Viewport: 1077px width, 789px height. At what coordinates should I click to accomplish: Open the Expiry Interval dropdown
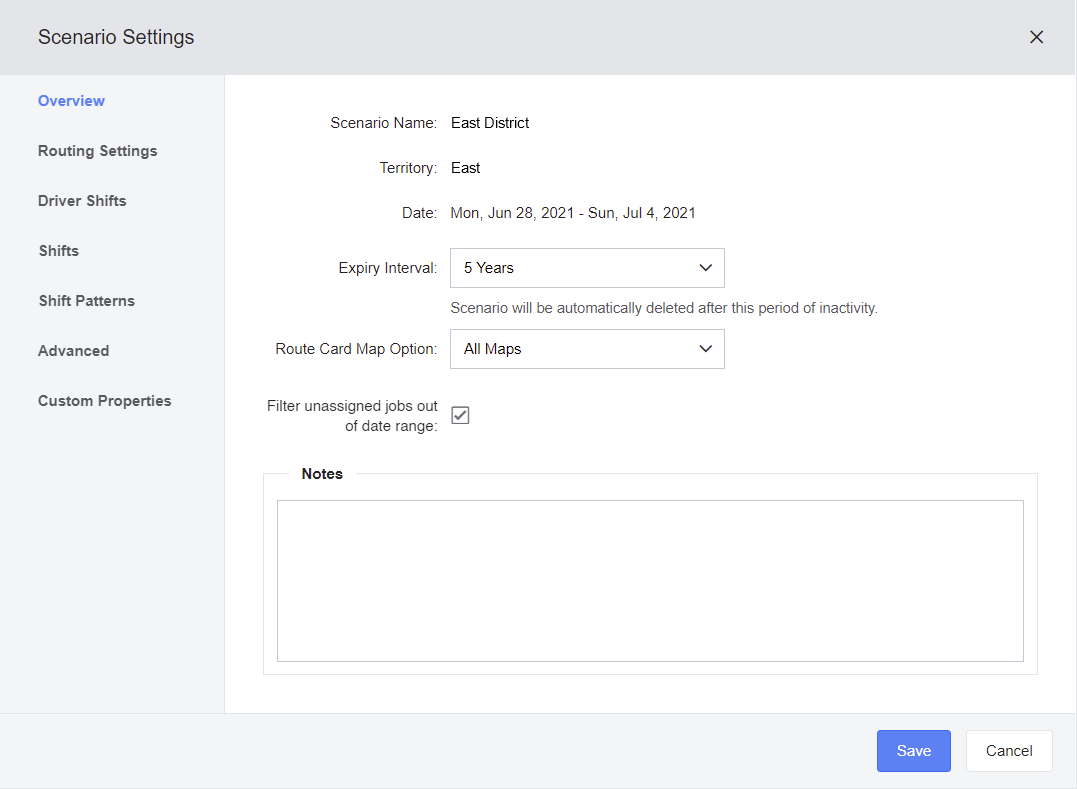point(587,268)
